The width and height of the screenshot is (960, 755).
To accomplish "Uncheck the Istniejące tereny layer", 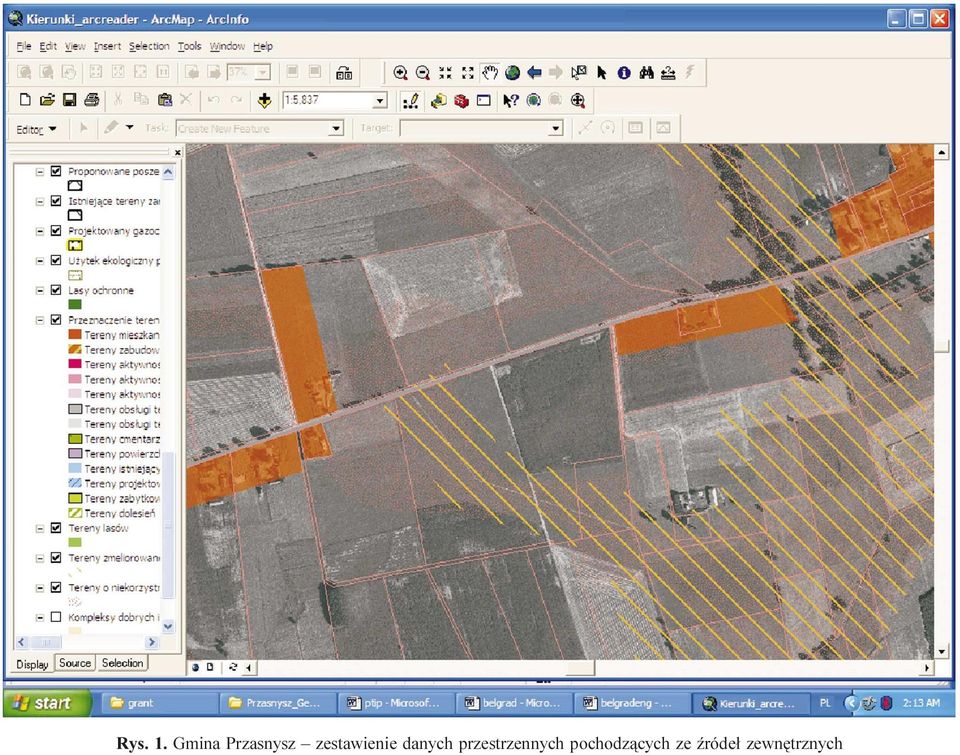I will coord(56,201).
